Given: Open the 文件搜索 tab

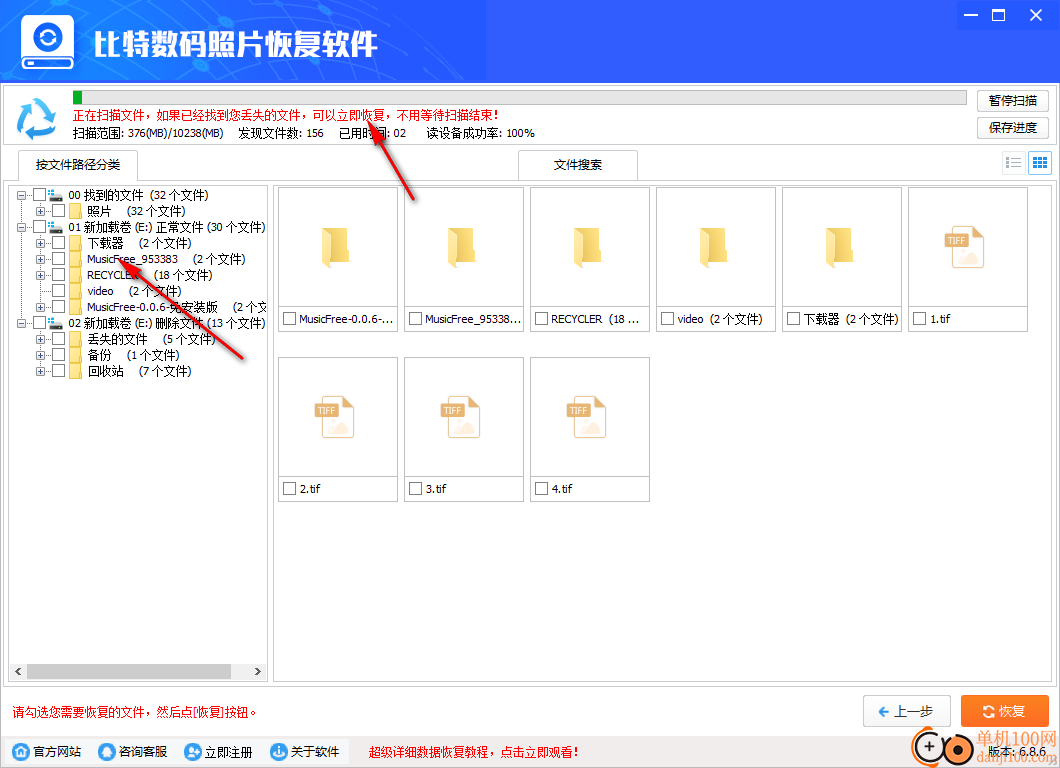Looking at the screenshot, I should pos(577,165).
